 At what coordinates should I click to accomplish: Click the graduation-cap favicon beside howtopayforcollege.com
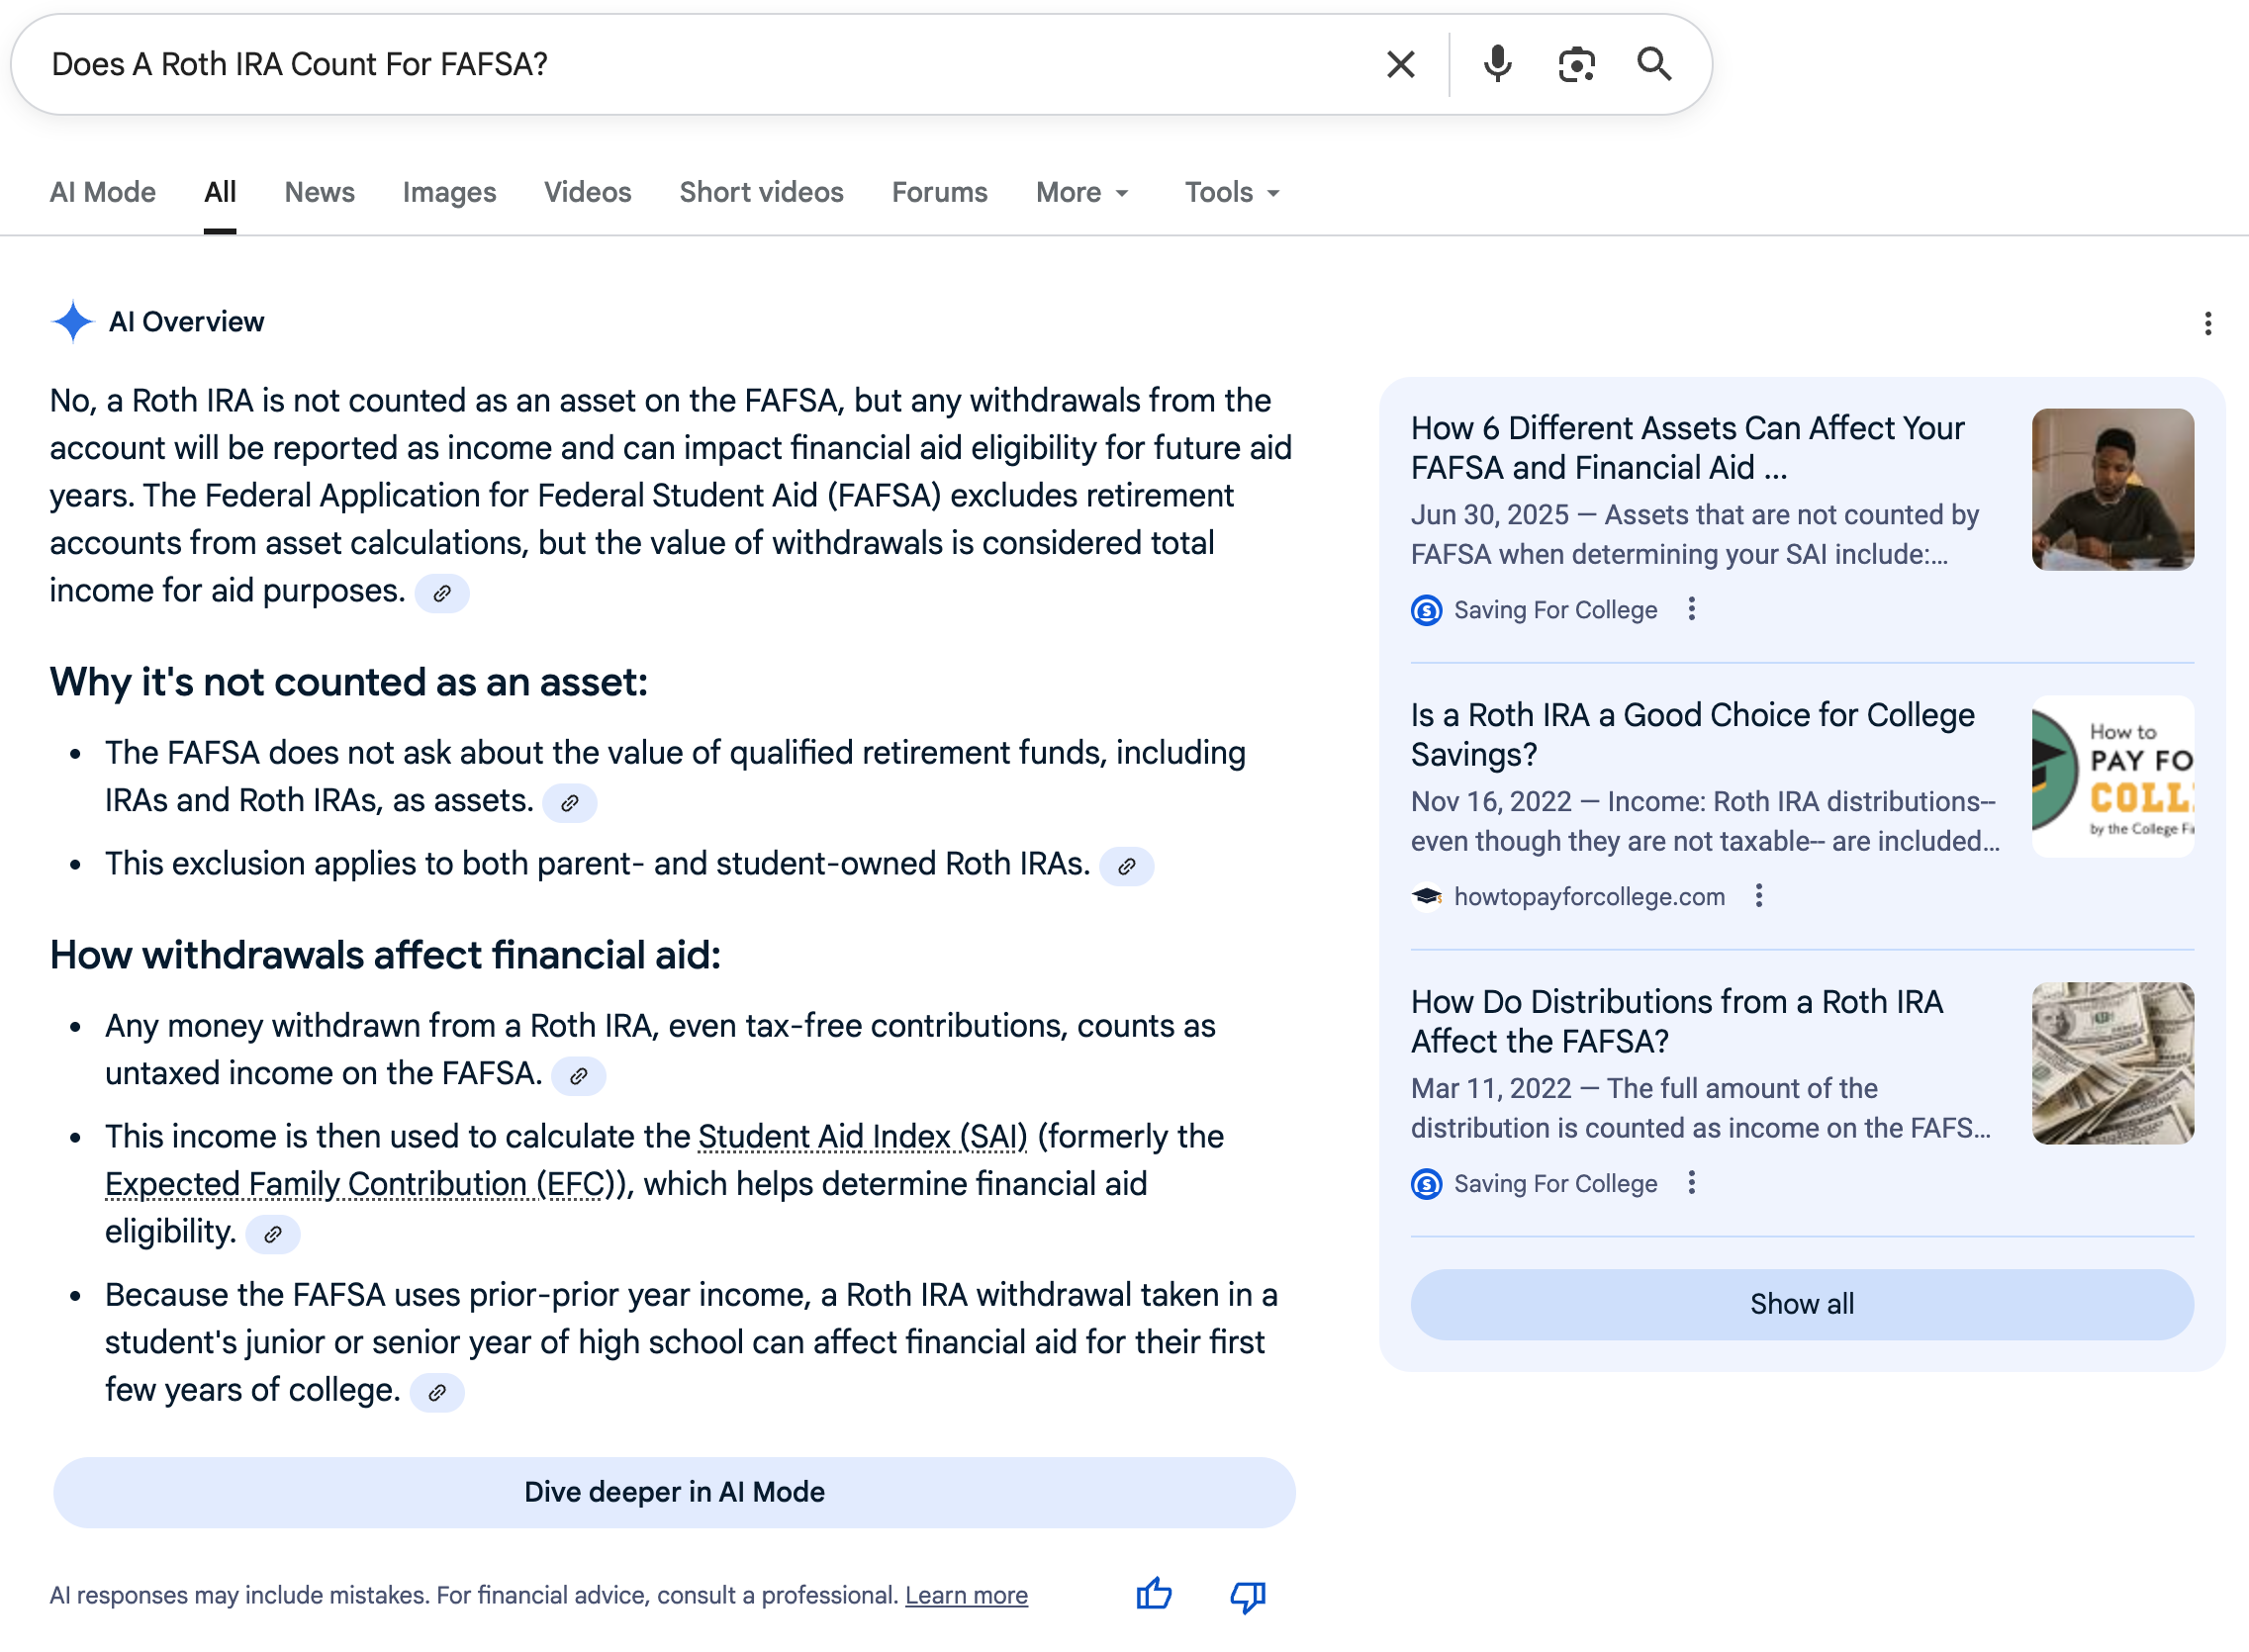click(x=1425, y=896)
